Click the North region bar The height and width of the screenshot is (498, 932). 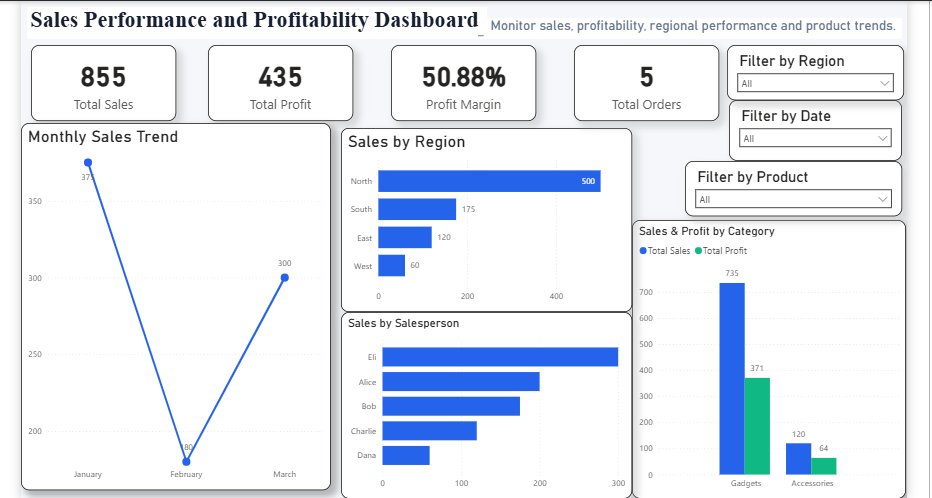[x=489, y=181]
